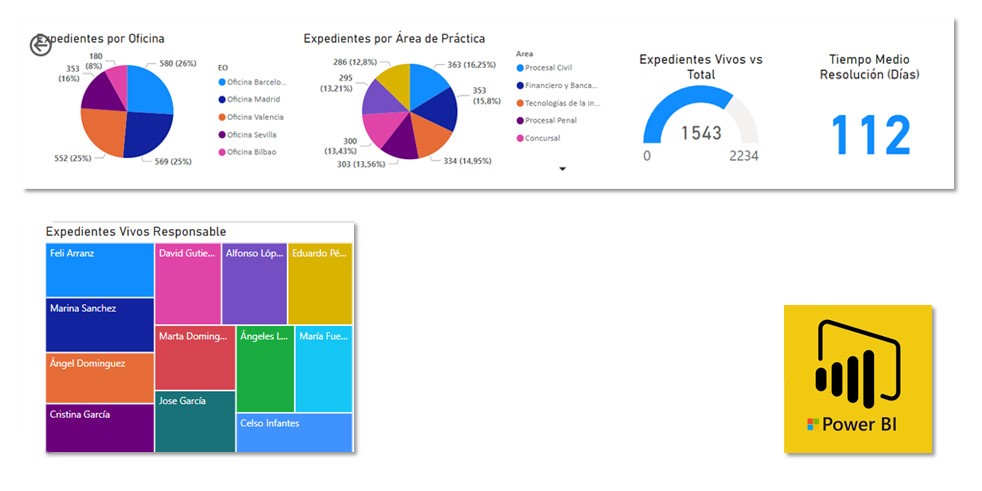This screenshot has height=491, width=982.
Task: Click the 580 (26%) pie slice
Action: click(148, 90)
